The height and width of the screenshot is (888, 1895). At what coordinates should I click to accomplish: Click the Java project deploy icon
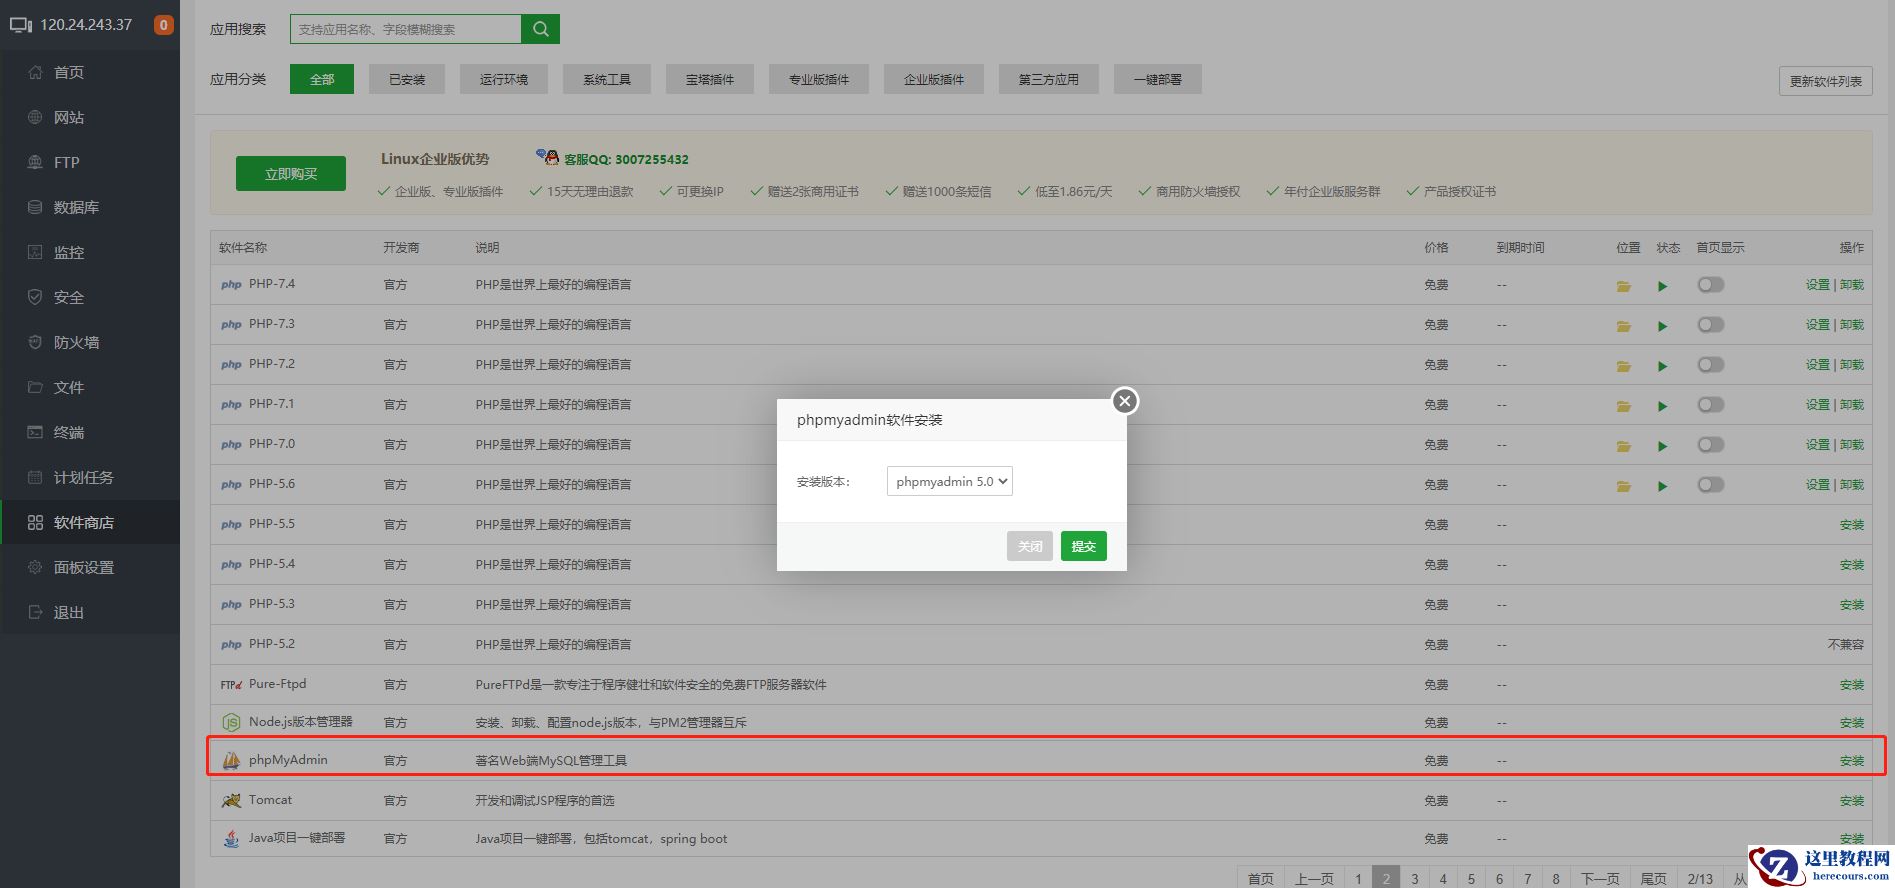[231, 839]
